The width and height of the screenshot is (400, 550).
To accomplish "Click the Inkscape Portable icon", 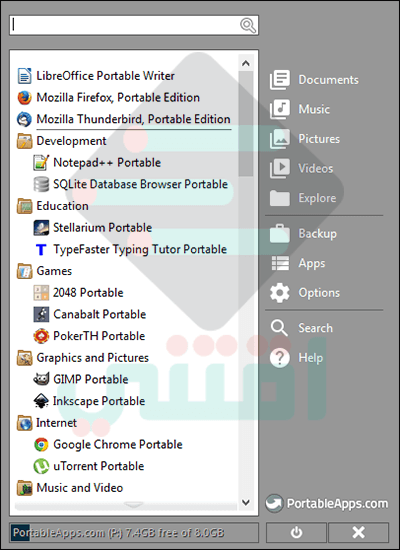I will (41, 401).
